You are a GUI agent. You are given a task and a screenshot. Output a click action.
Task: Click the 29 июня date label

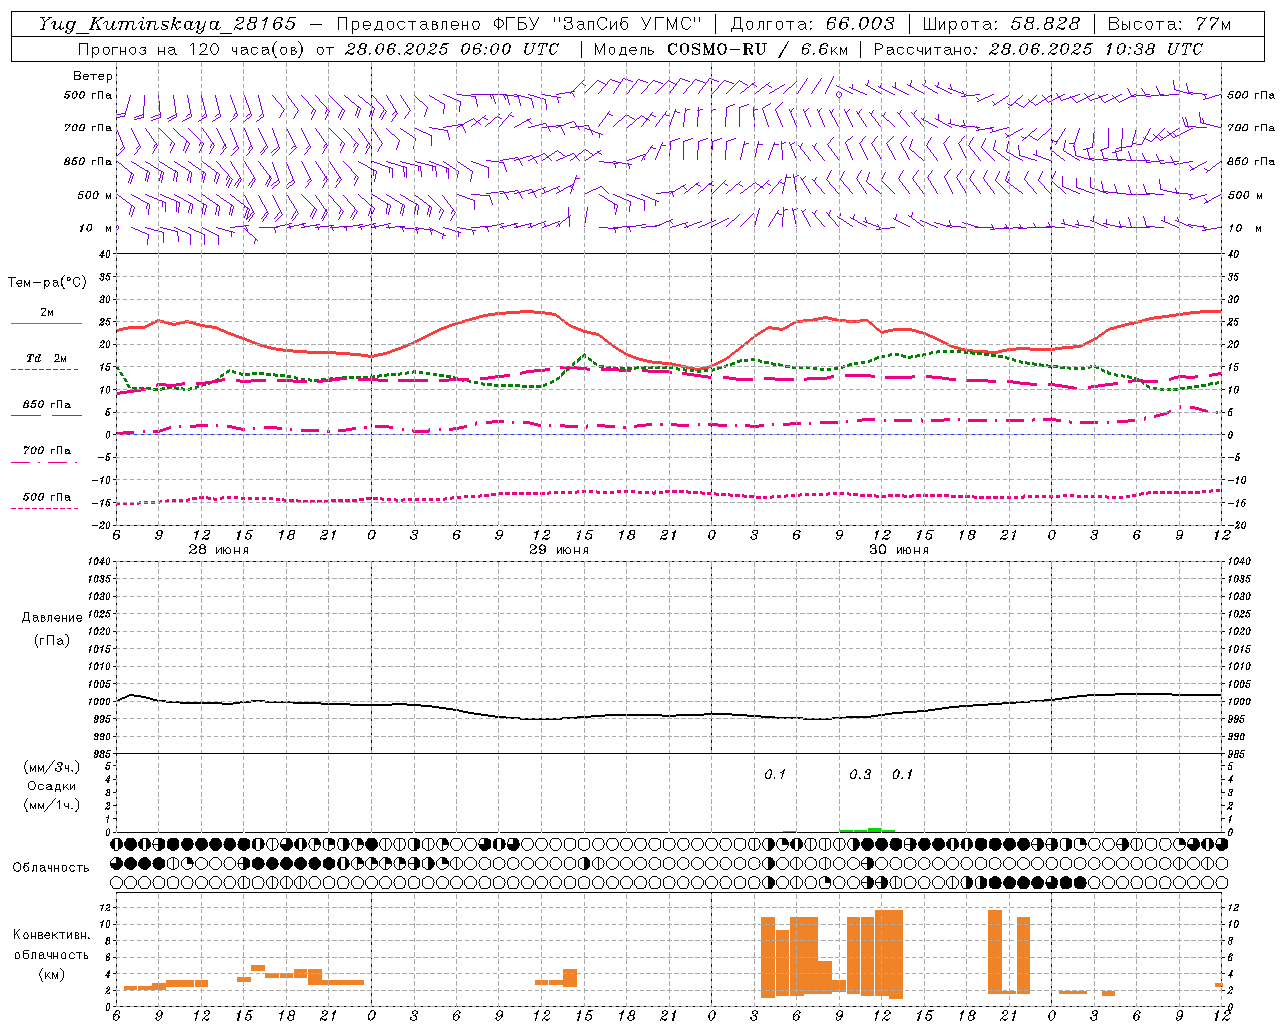[559, 550]
